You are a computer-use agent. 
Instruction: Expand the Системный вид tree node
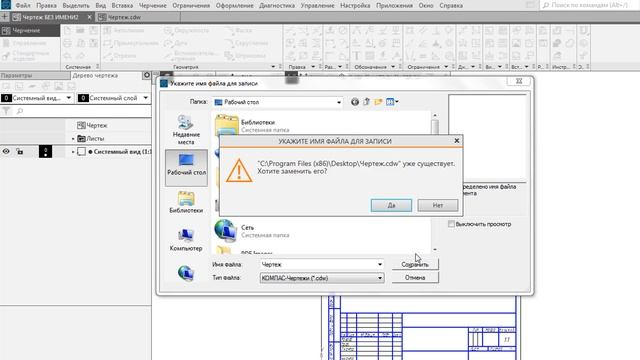pos(73,152)
